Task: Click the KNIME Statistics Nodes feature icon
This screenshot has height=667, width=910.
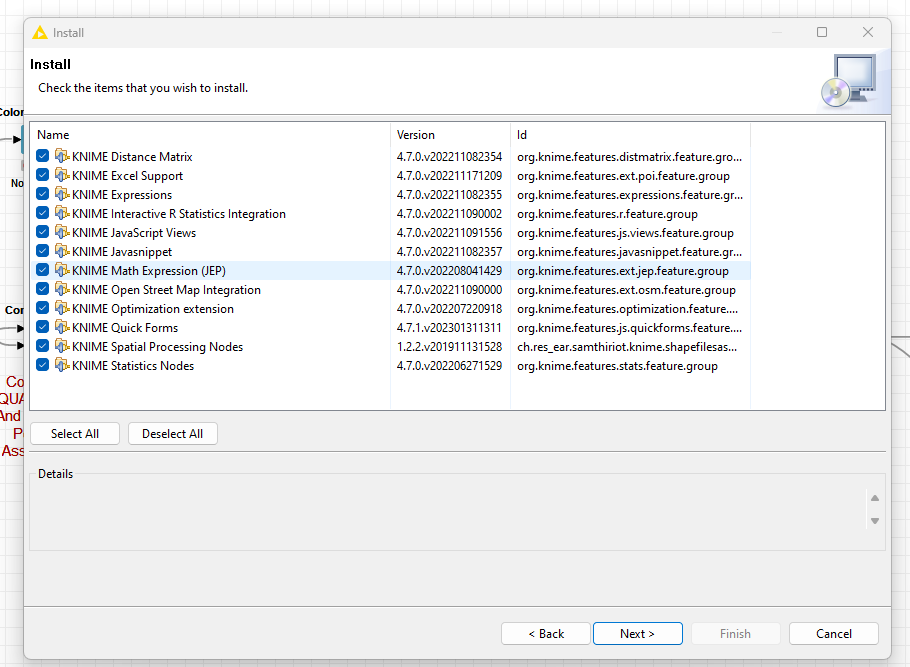Action: 62,366
